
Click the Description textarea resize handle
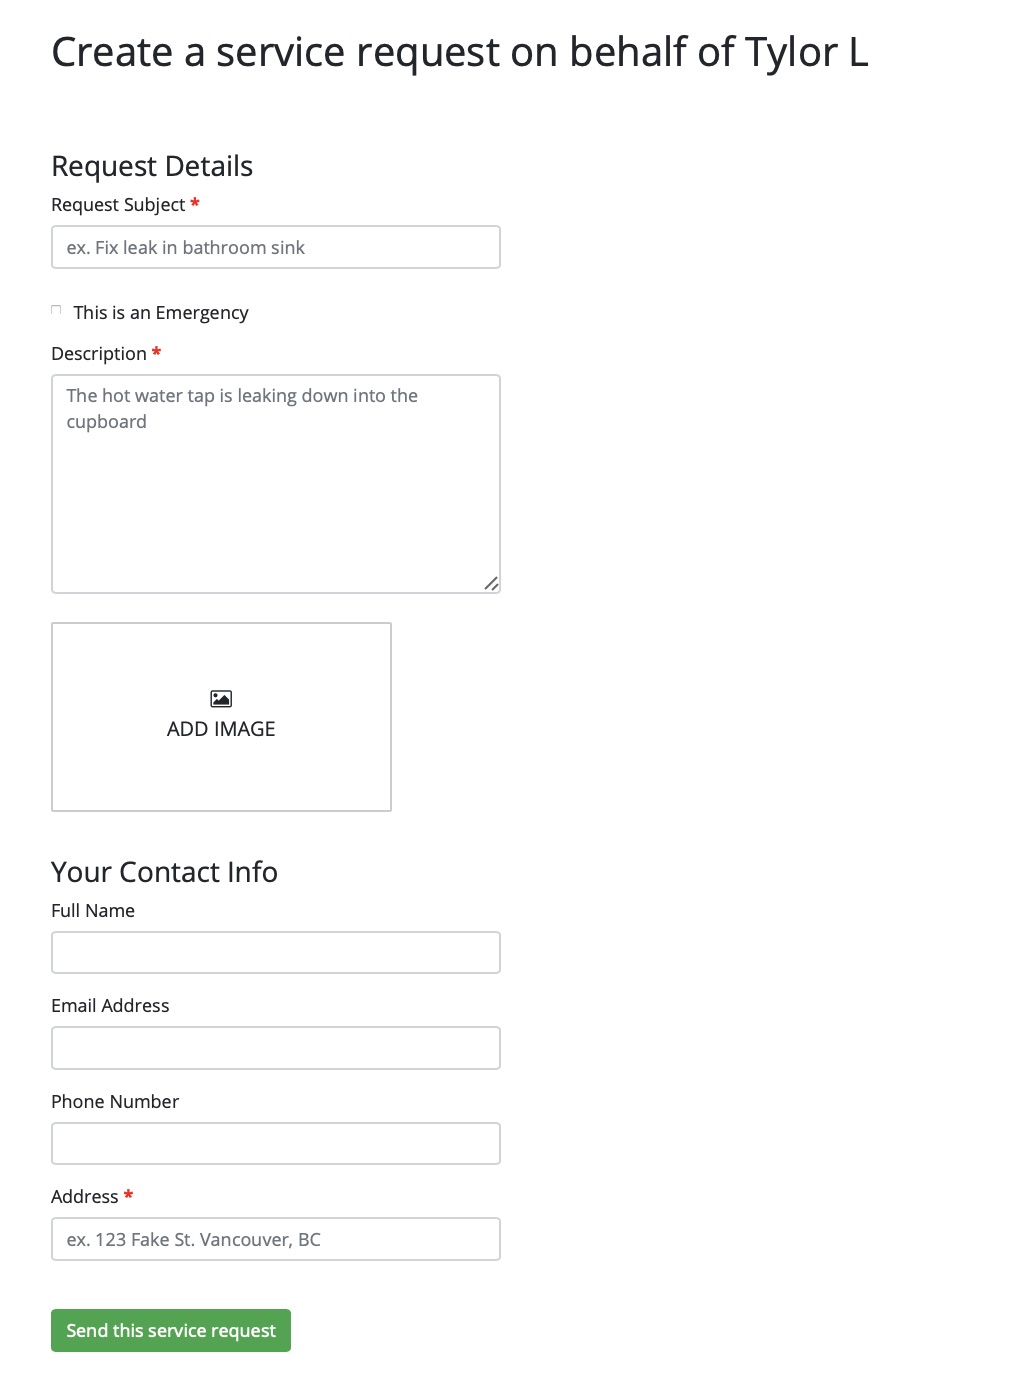491,583
